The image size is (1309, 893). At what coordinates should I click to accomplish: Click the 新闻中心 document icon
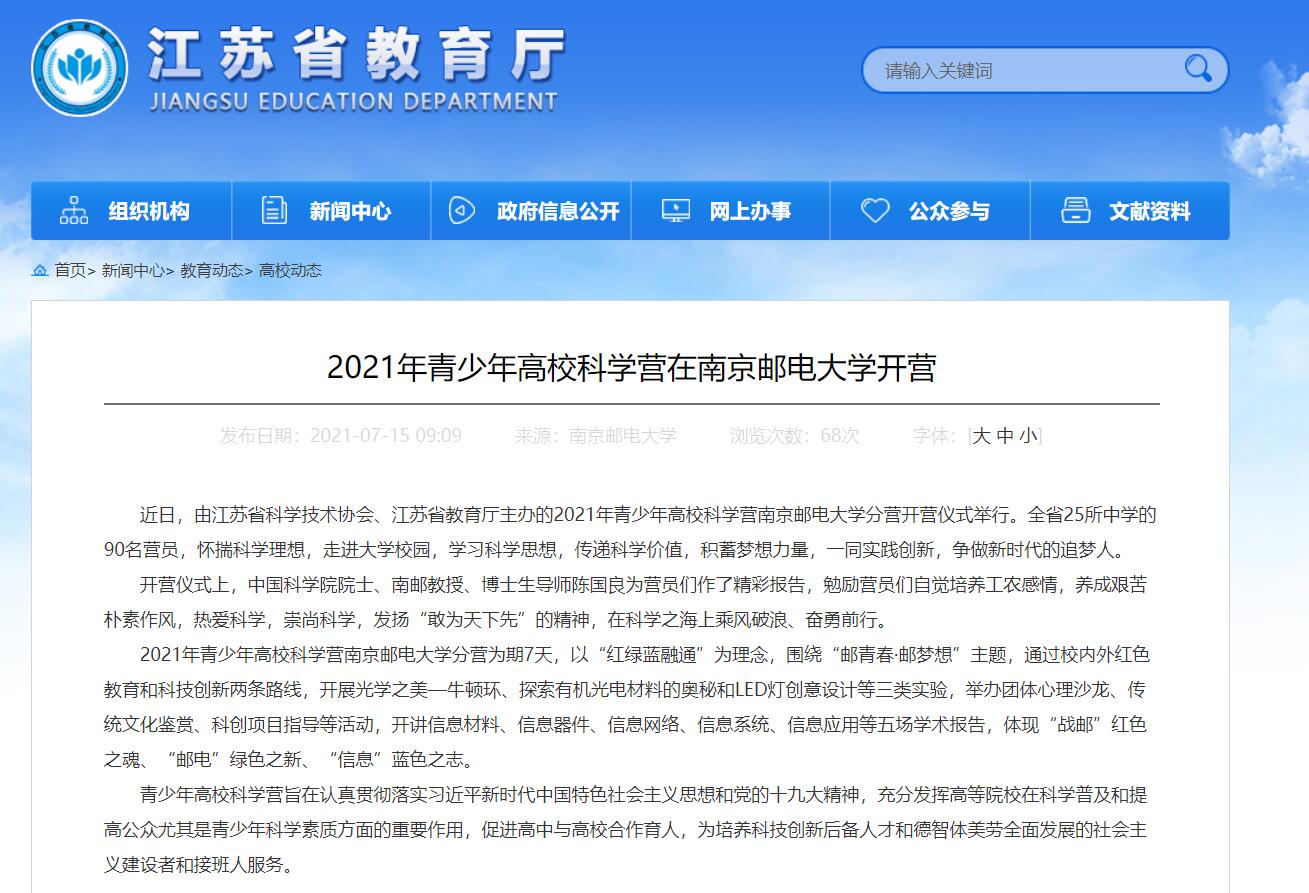tap(274, 211)
